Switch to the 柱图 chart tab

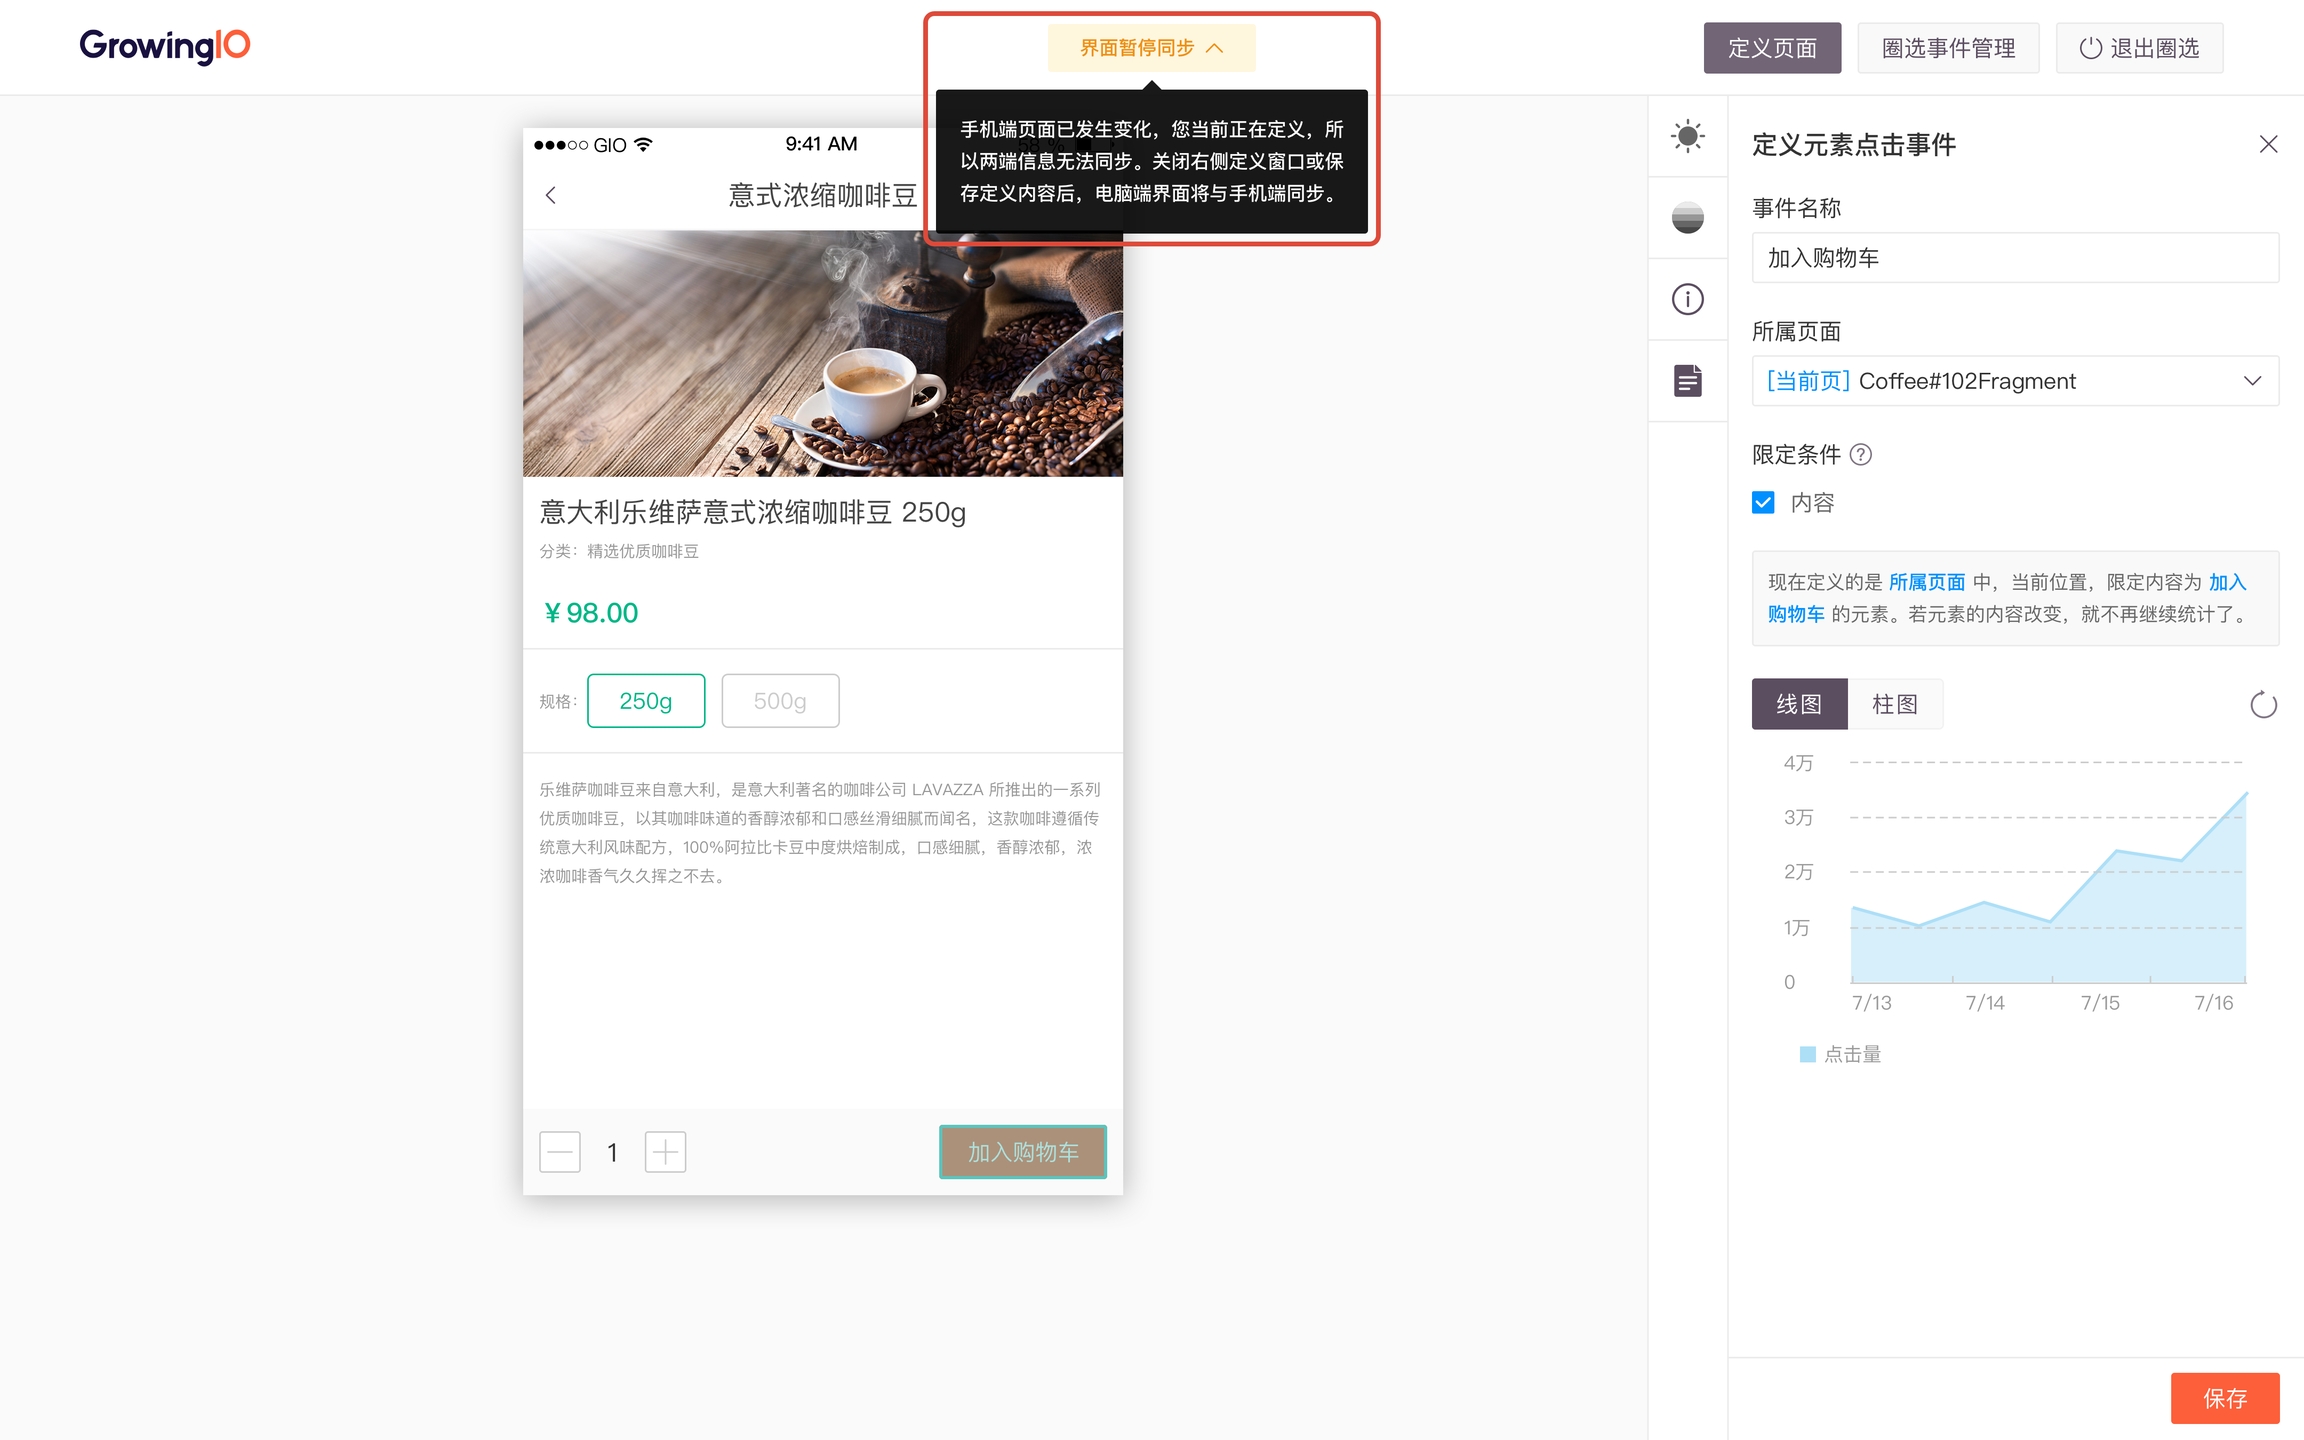tap(1894, 705)
